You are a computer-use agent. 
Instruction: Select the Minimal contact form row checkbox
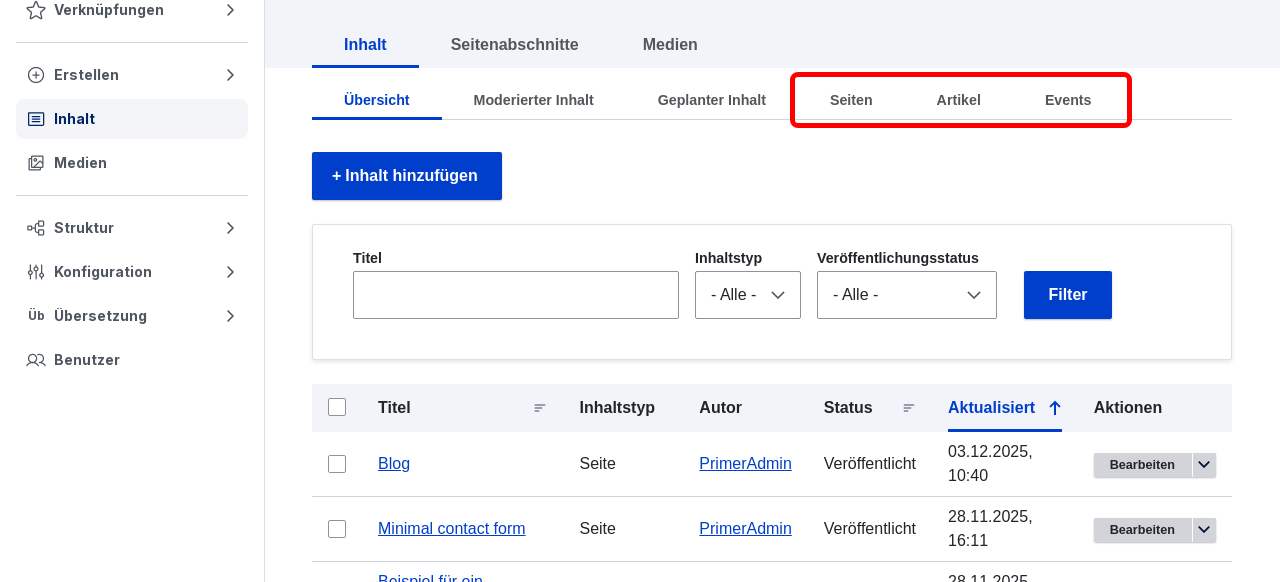pyautogui.click(x=337, y=529)
